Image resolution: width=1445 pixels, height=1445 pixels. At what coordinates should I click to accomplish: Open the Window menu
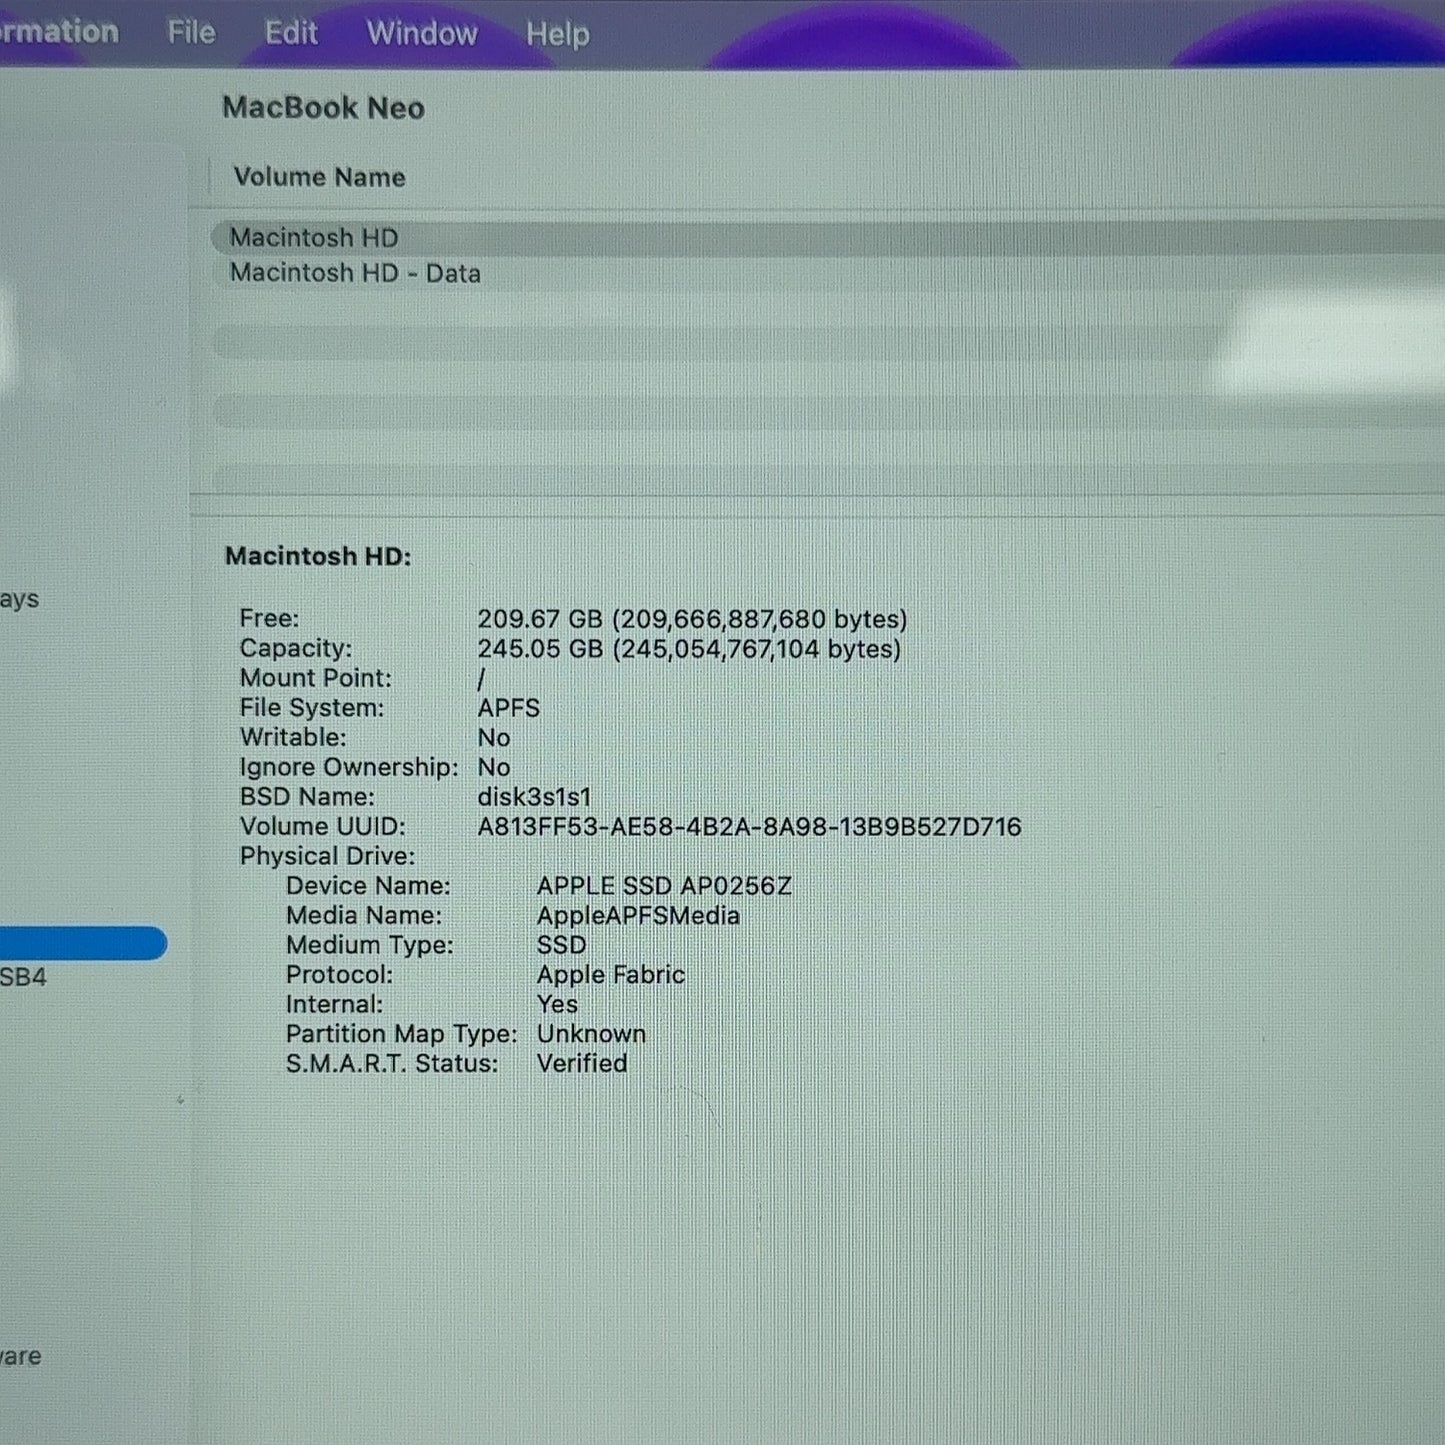[422, 33]
